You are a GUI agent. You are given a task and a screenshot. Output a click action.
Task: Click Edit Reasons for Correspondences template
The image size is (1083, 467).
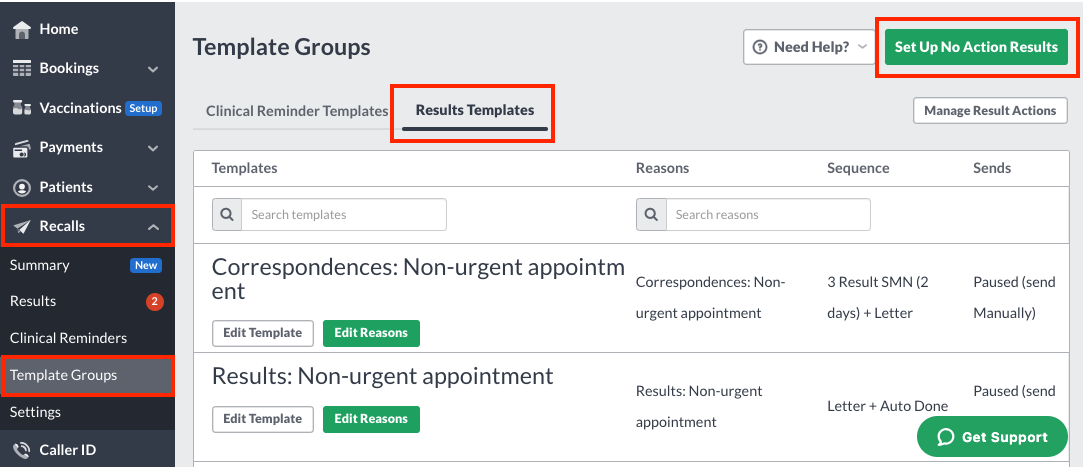point(371,333)
